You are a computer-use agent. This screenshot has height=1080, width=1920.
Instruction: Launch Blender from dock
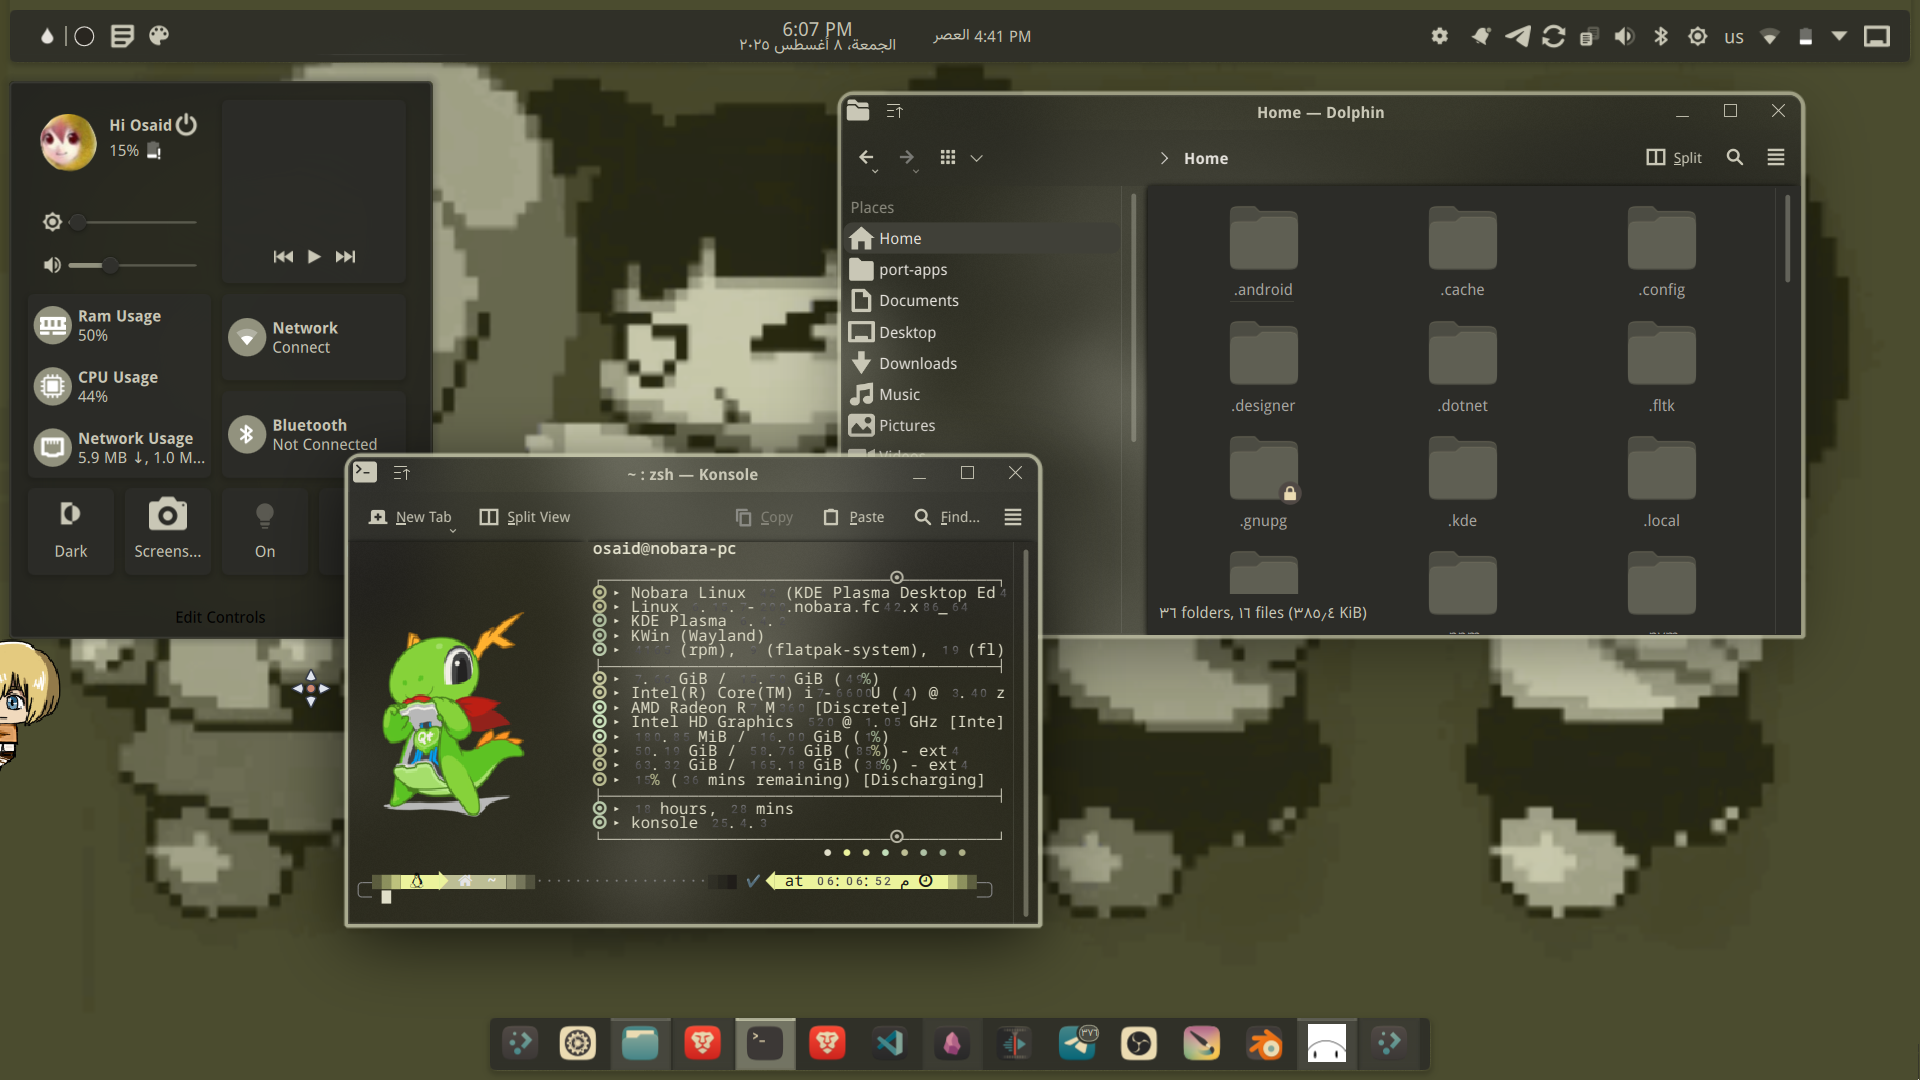1264,1044
